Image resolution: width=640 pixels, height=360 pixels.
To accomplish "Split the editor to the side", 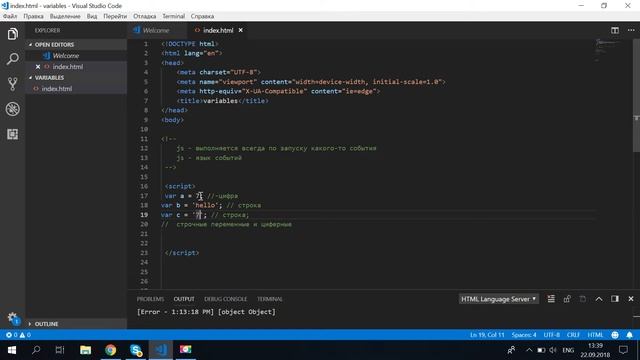I will 615,30.
